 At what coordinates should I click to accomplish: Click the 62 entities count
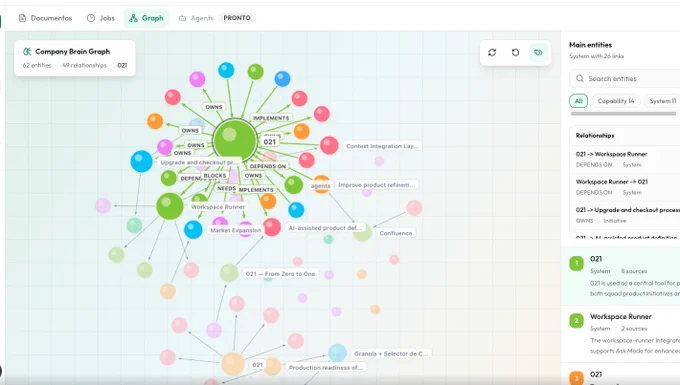coord(37,65)
